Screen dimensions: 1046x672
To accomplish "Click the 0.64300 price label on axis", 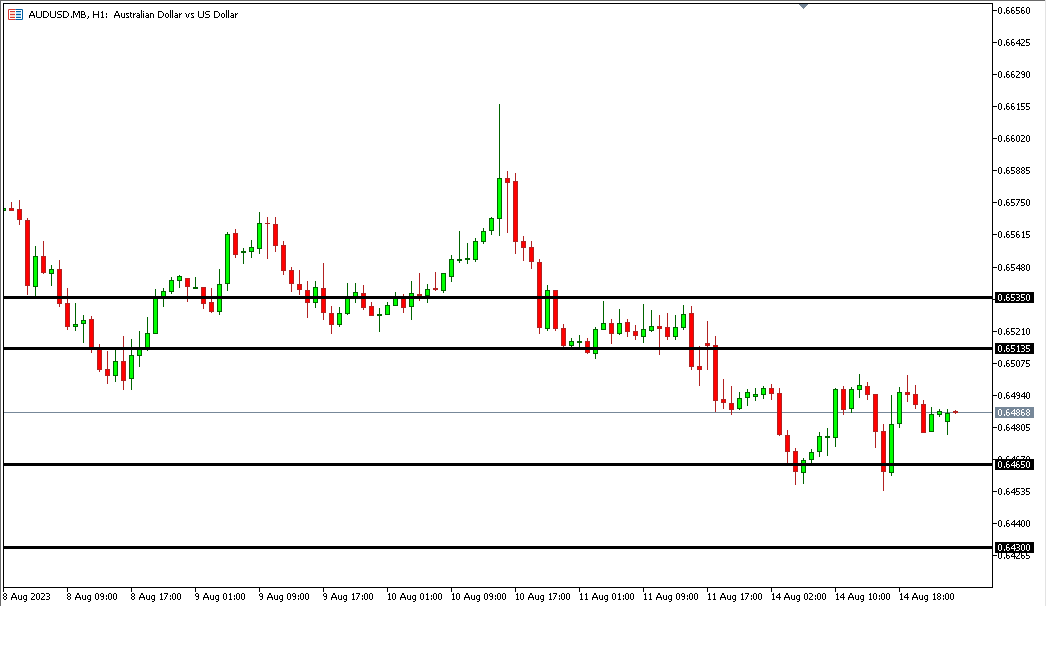I will coord(1014,548).
